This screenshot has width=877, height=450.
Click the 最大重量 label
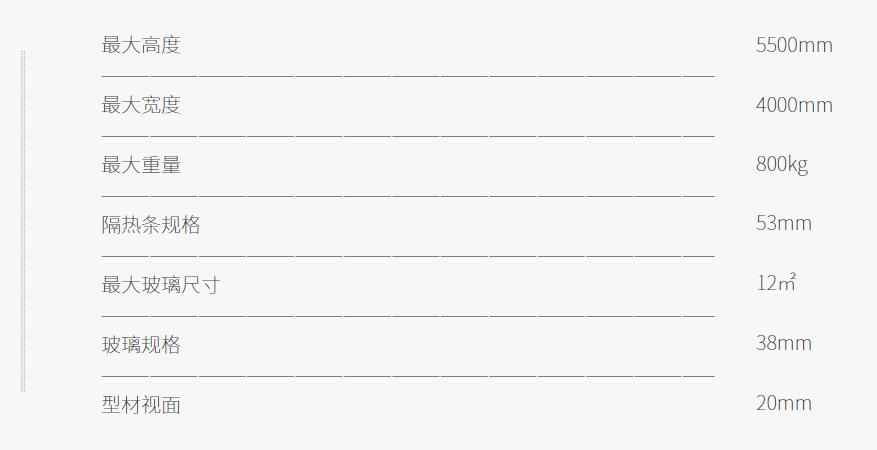(141, 164)
